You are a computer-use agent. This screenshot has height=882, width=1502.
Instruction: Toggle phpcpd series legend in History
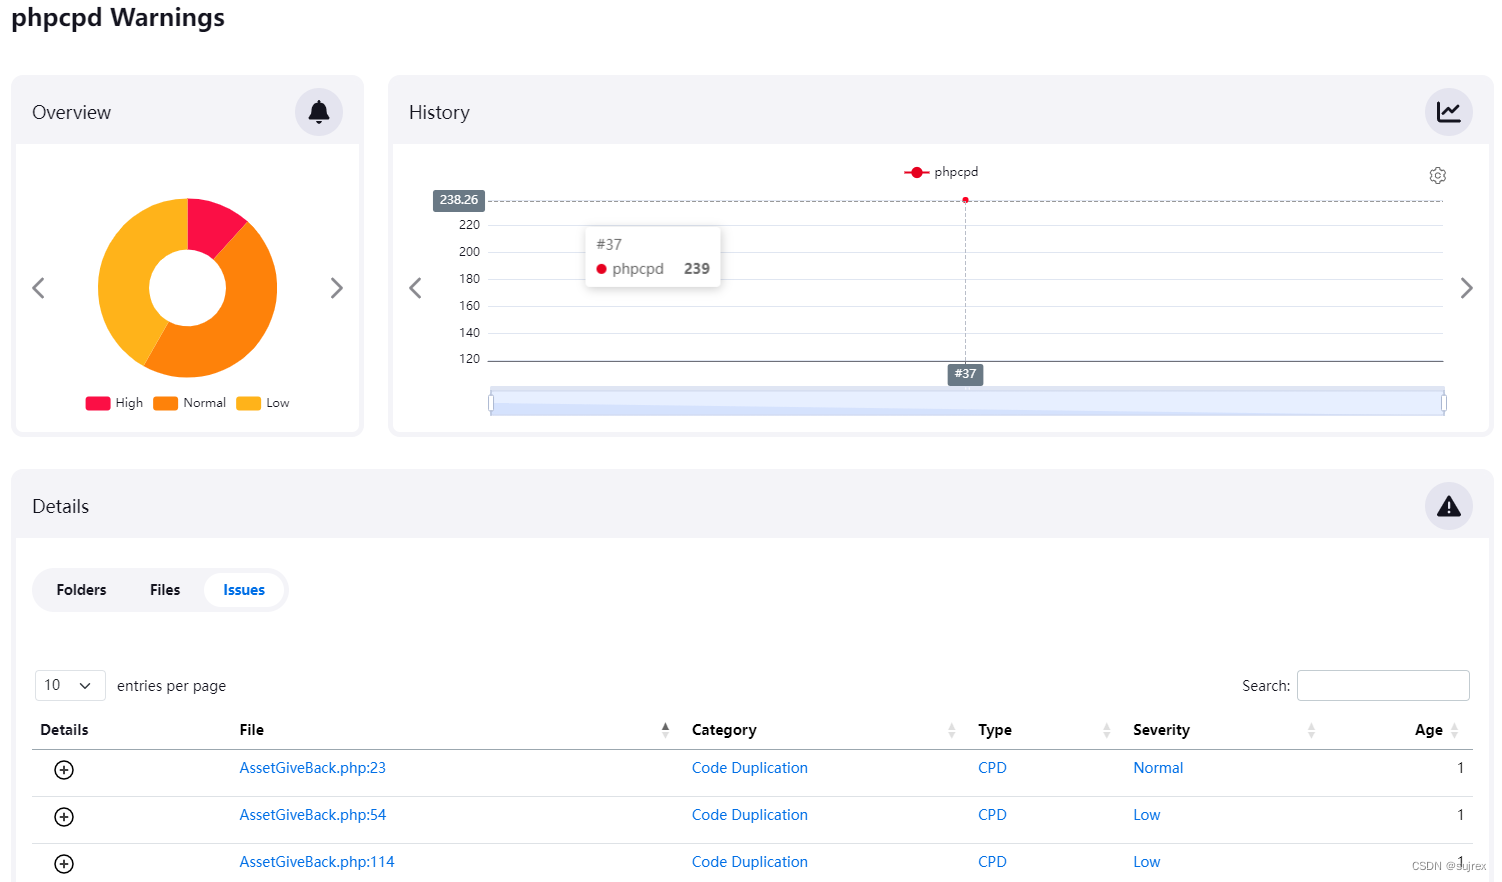coord(941,172)
